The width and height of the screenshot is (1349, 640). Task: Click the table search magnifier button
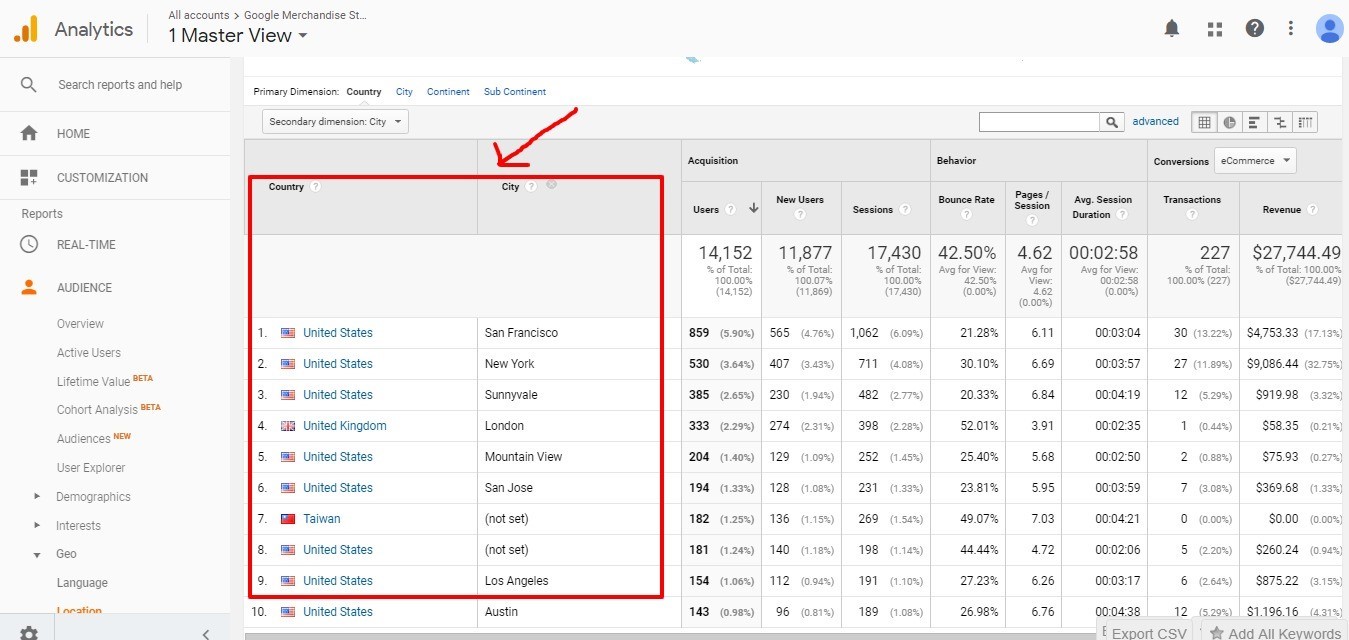click(1112, 122)
